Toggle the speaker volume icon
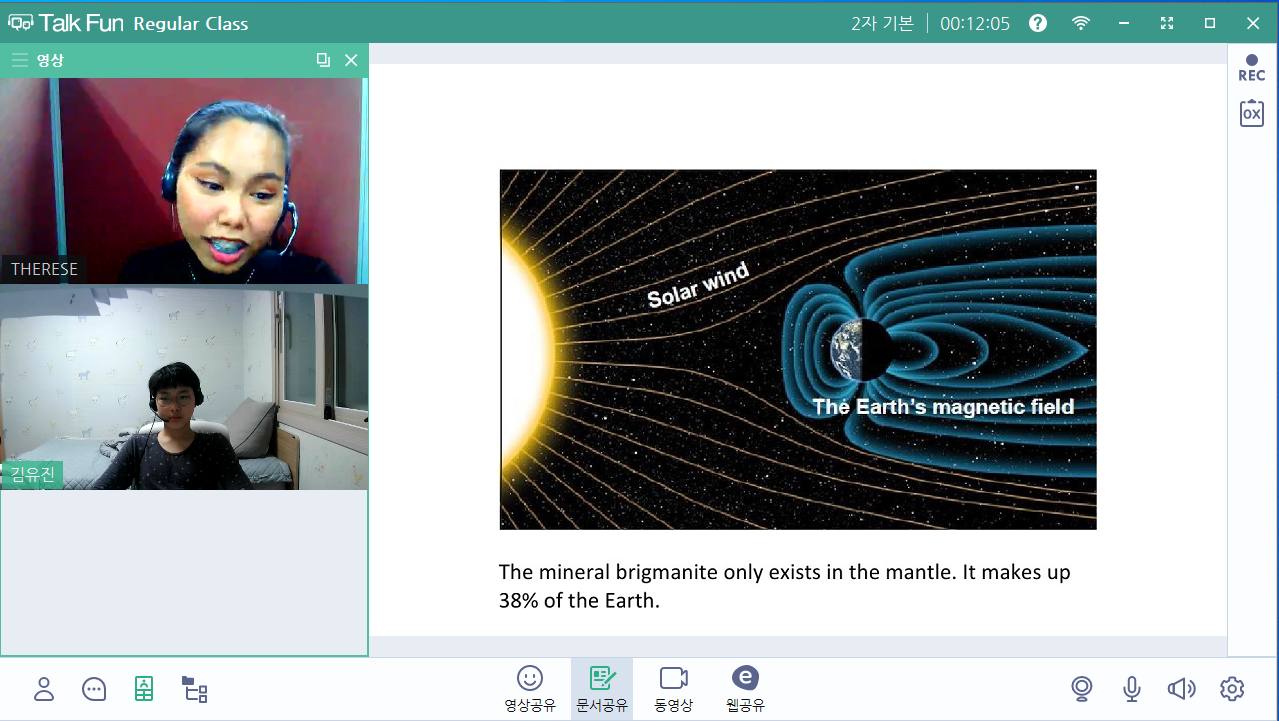 [x=1181, y=689]
